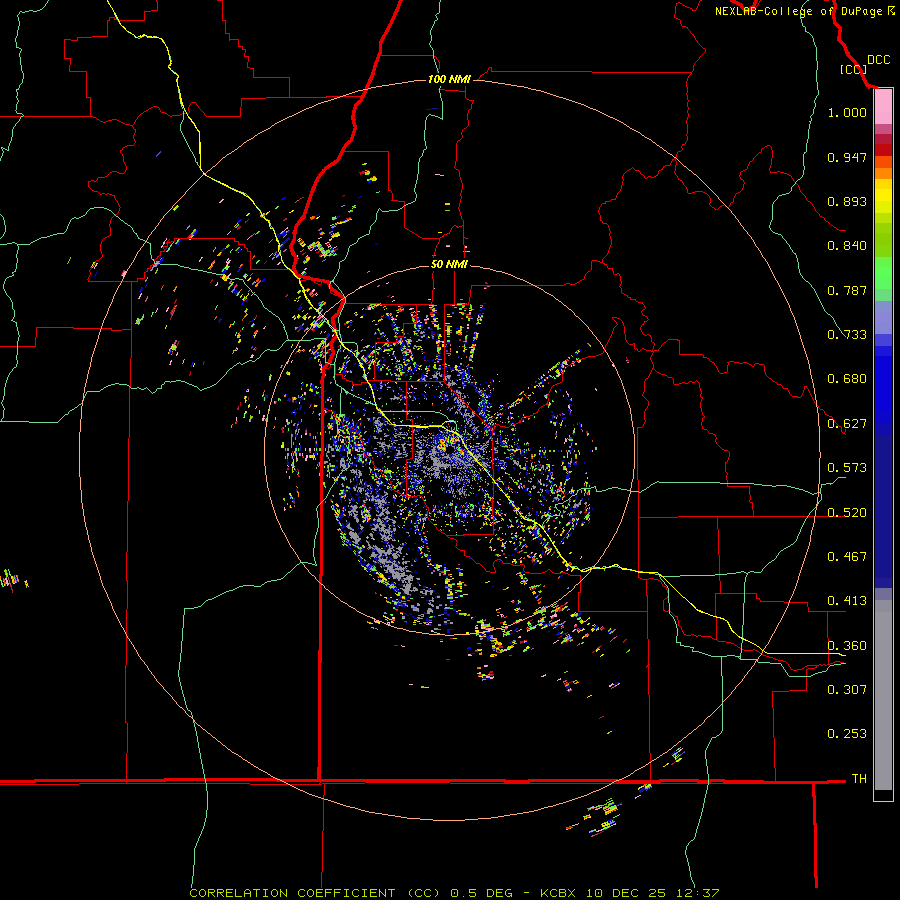Select the 0.840 scale value

[x=847, y=246]
